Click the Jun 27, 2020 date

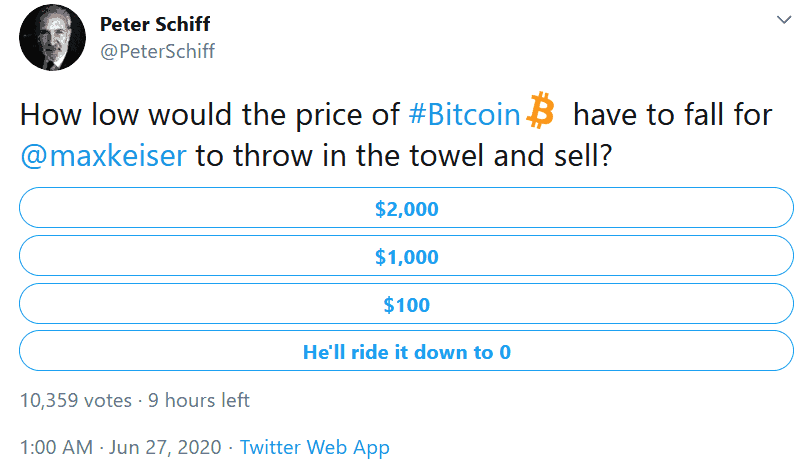165,447
